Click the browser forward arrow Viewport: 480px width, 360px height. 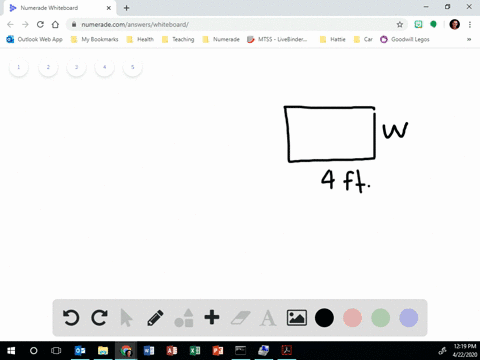click(25, 24)
